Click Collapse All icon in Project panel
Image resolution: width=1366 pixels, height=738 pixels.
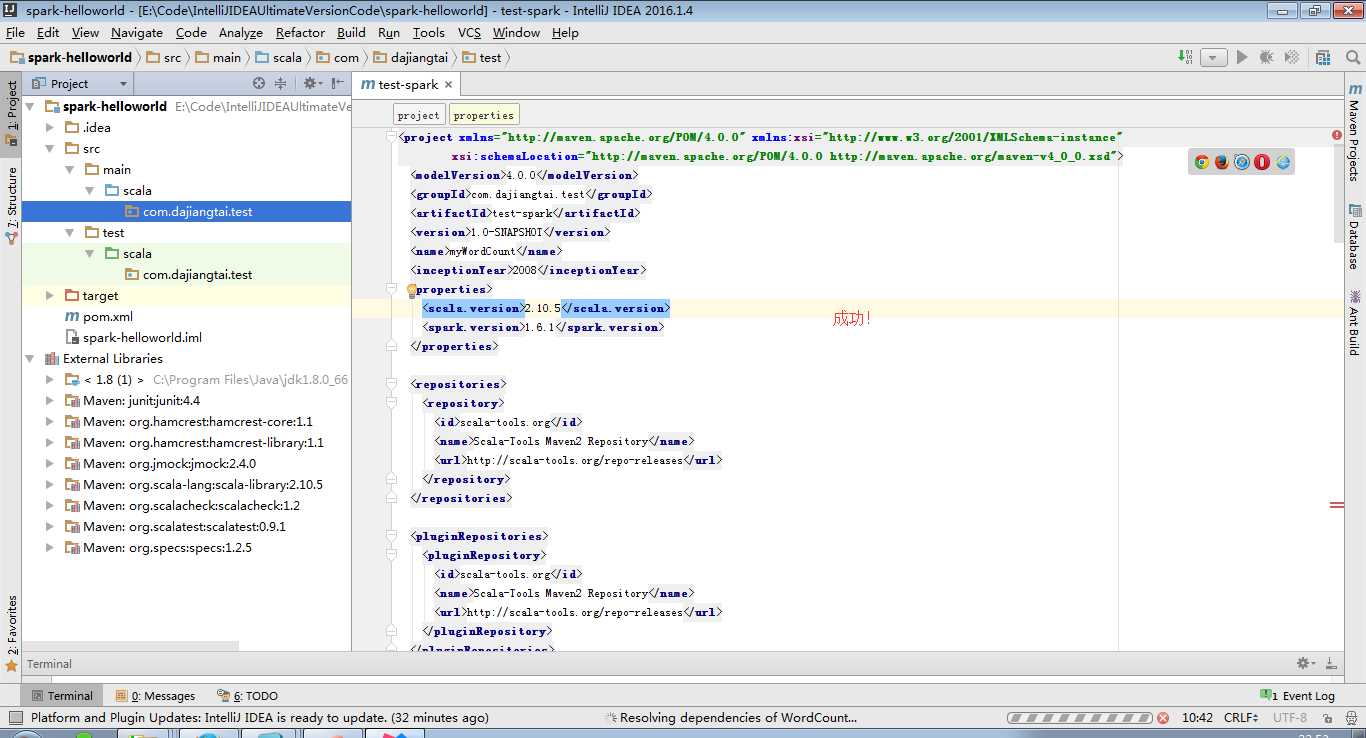(281, 83)
